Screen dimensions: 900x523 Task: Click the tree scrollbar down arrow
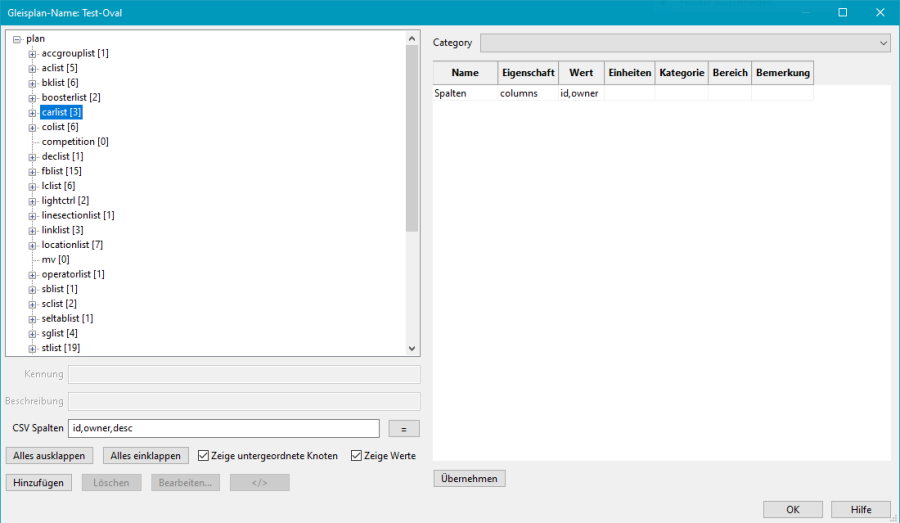pos(412,348)
